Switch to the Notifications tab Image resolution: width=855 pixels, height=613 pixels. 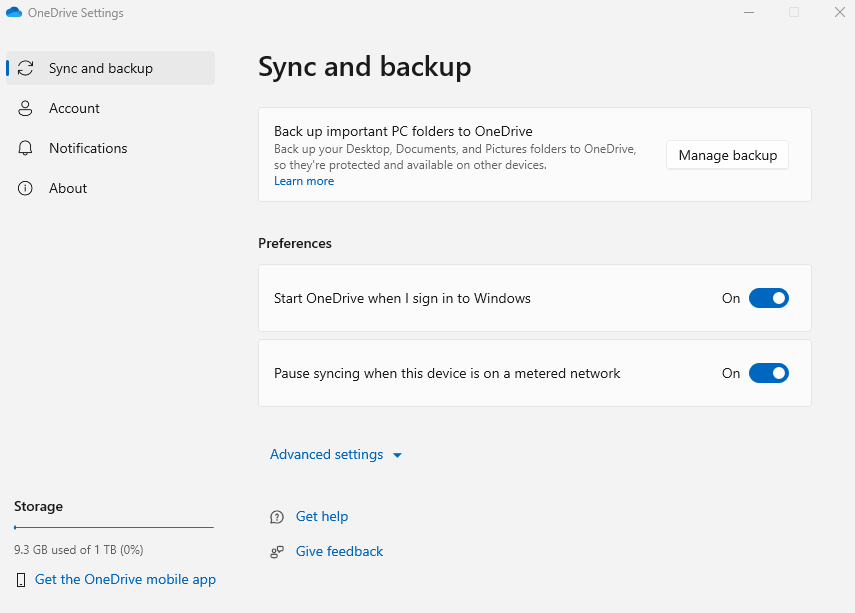(88, 148)
